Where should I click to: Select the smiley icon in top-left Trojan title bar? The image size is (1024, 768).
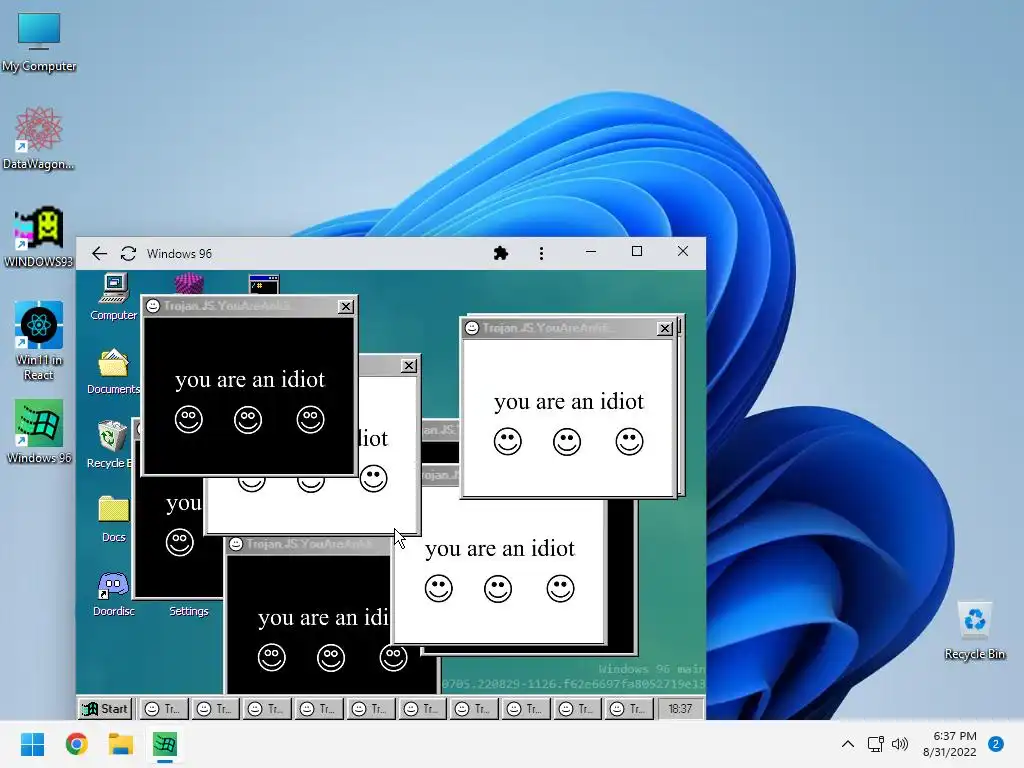153,306
